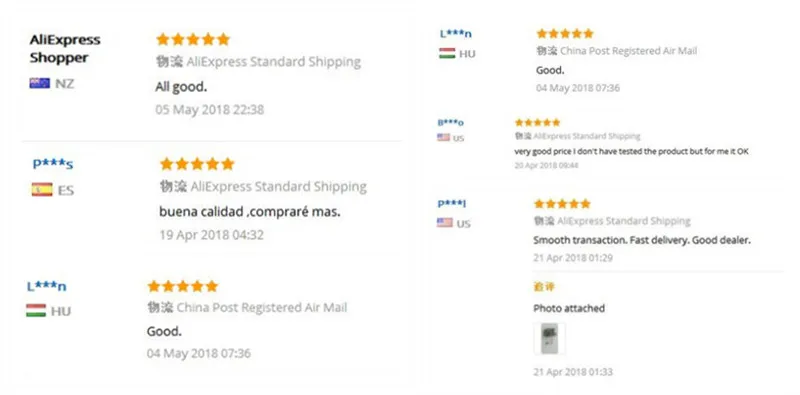Screen dimensions: 800x395
Task: Open reviewer profile B***o
Action: coord(451,122)
